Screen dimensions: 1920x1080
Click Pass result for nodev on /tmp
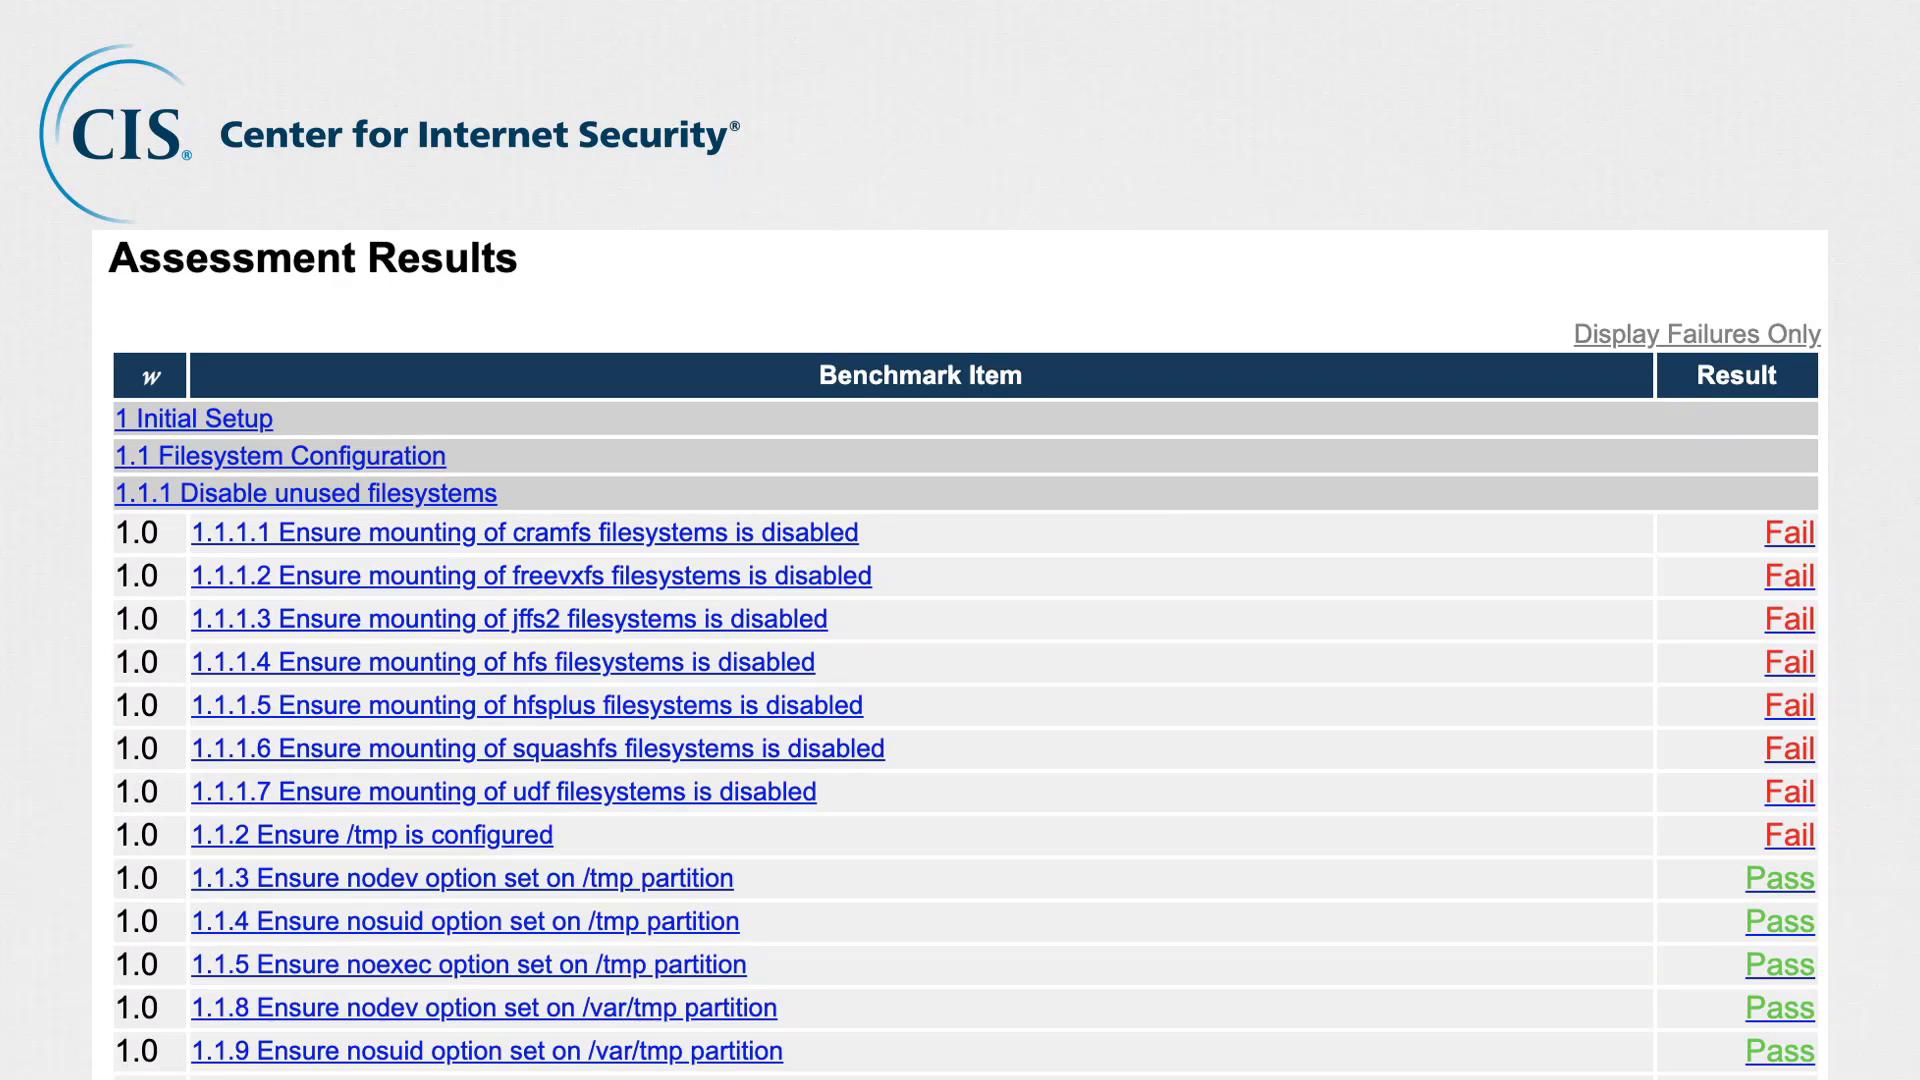[1779, 878]
